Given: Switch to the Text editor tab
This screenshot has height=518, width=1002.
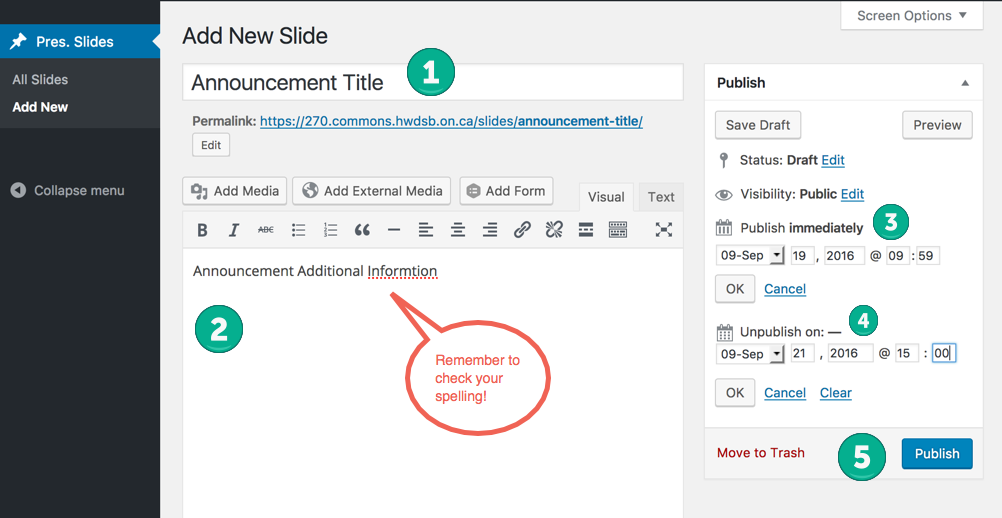Looking at the screenshot, I should click(661, 197).
